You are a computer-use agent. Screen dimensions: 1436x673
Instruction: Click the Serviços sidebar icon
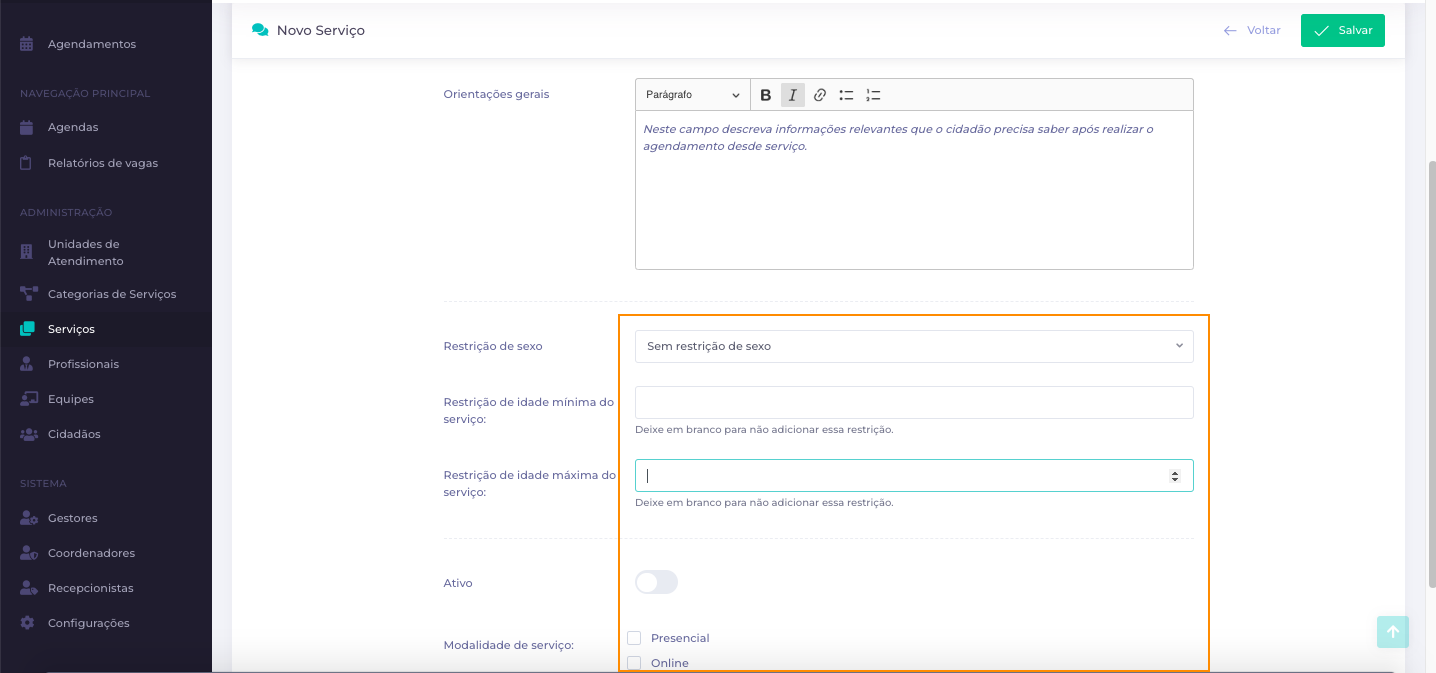coord(27,329)
